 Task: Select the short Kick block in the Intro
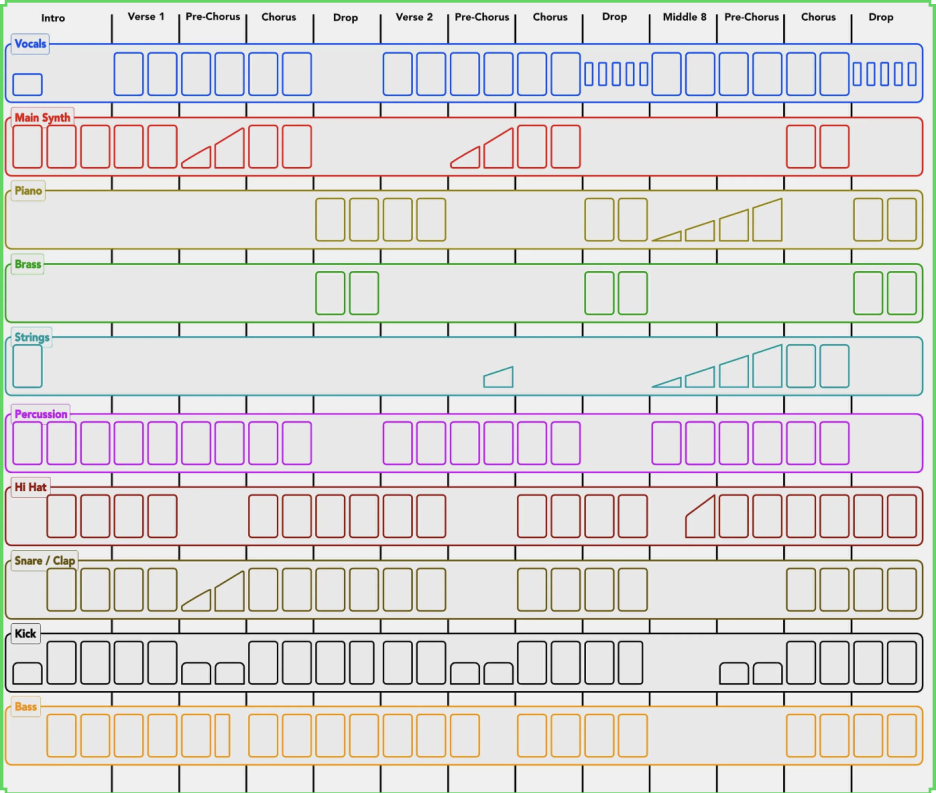pos(27,673)
